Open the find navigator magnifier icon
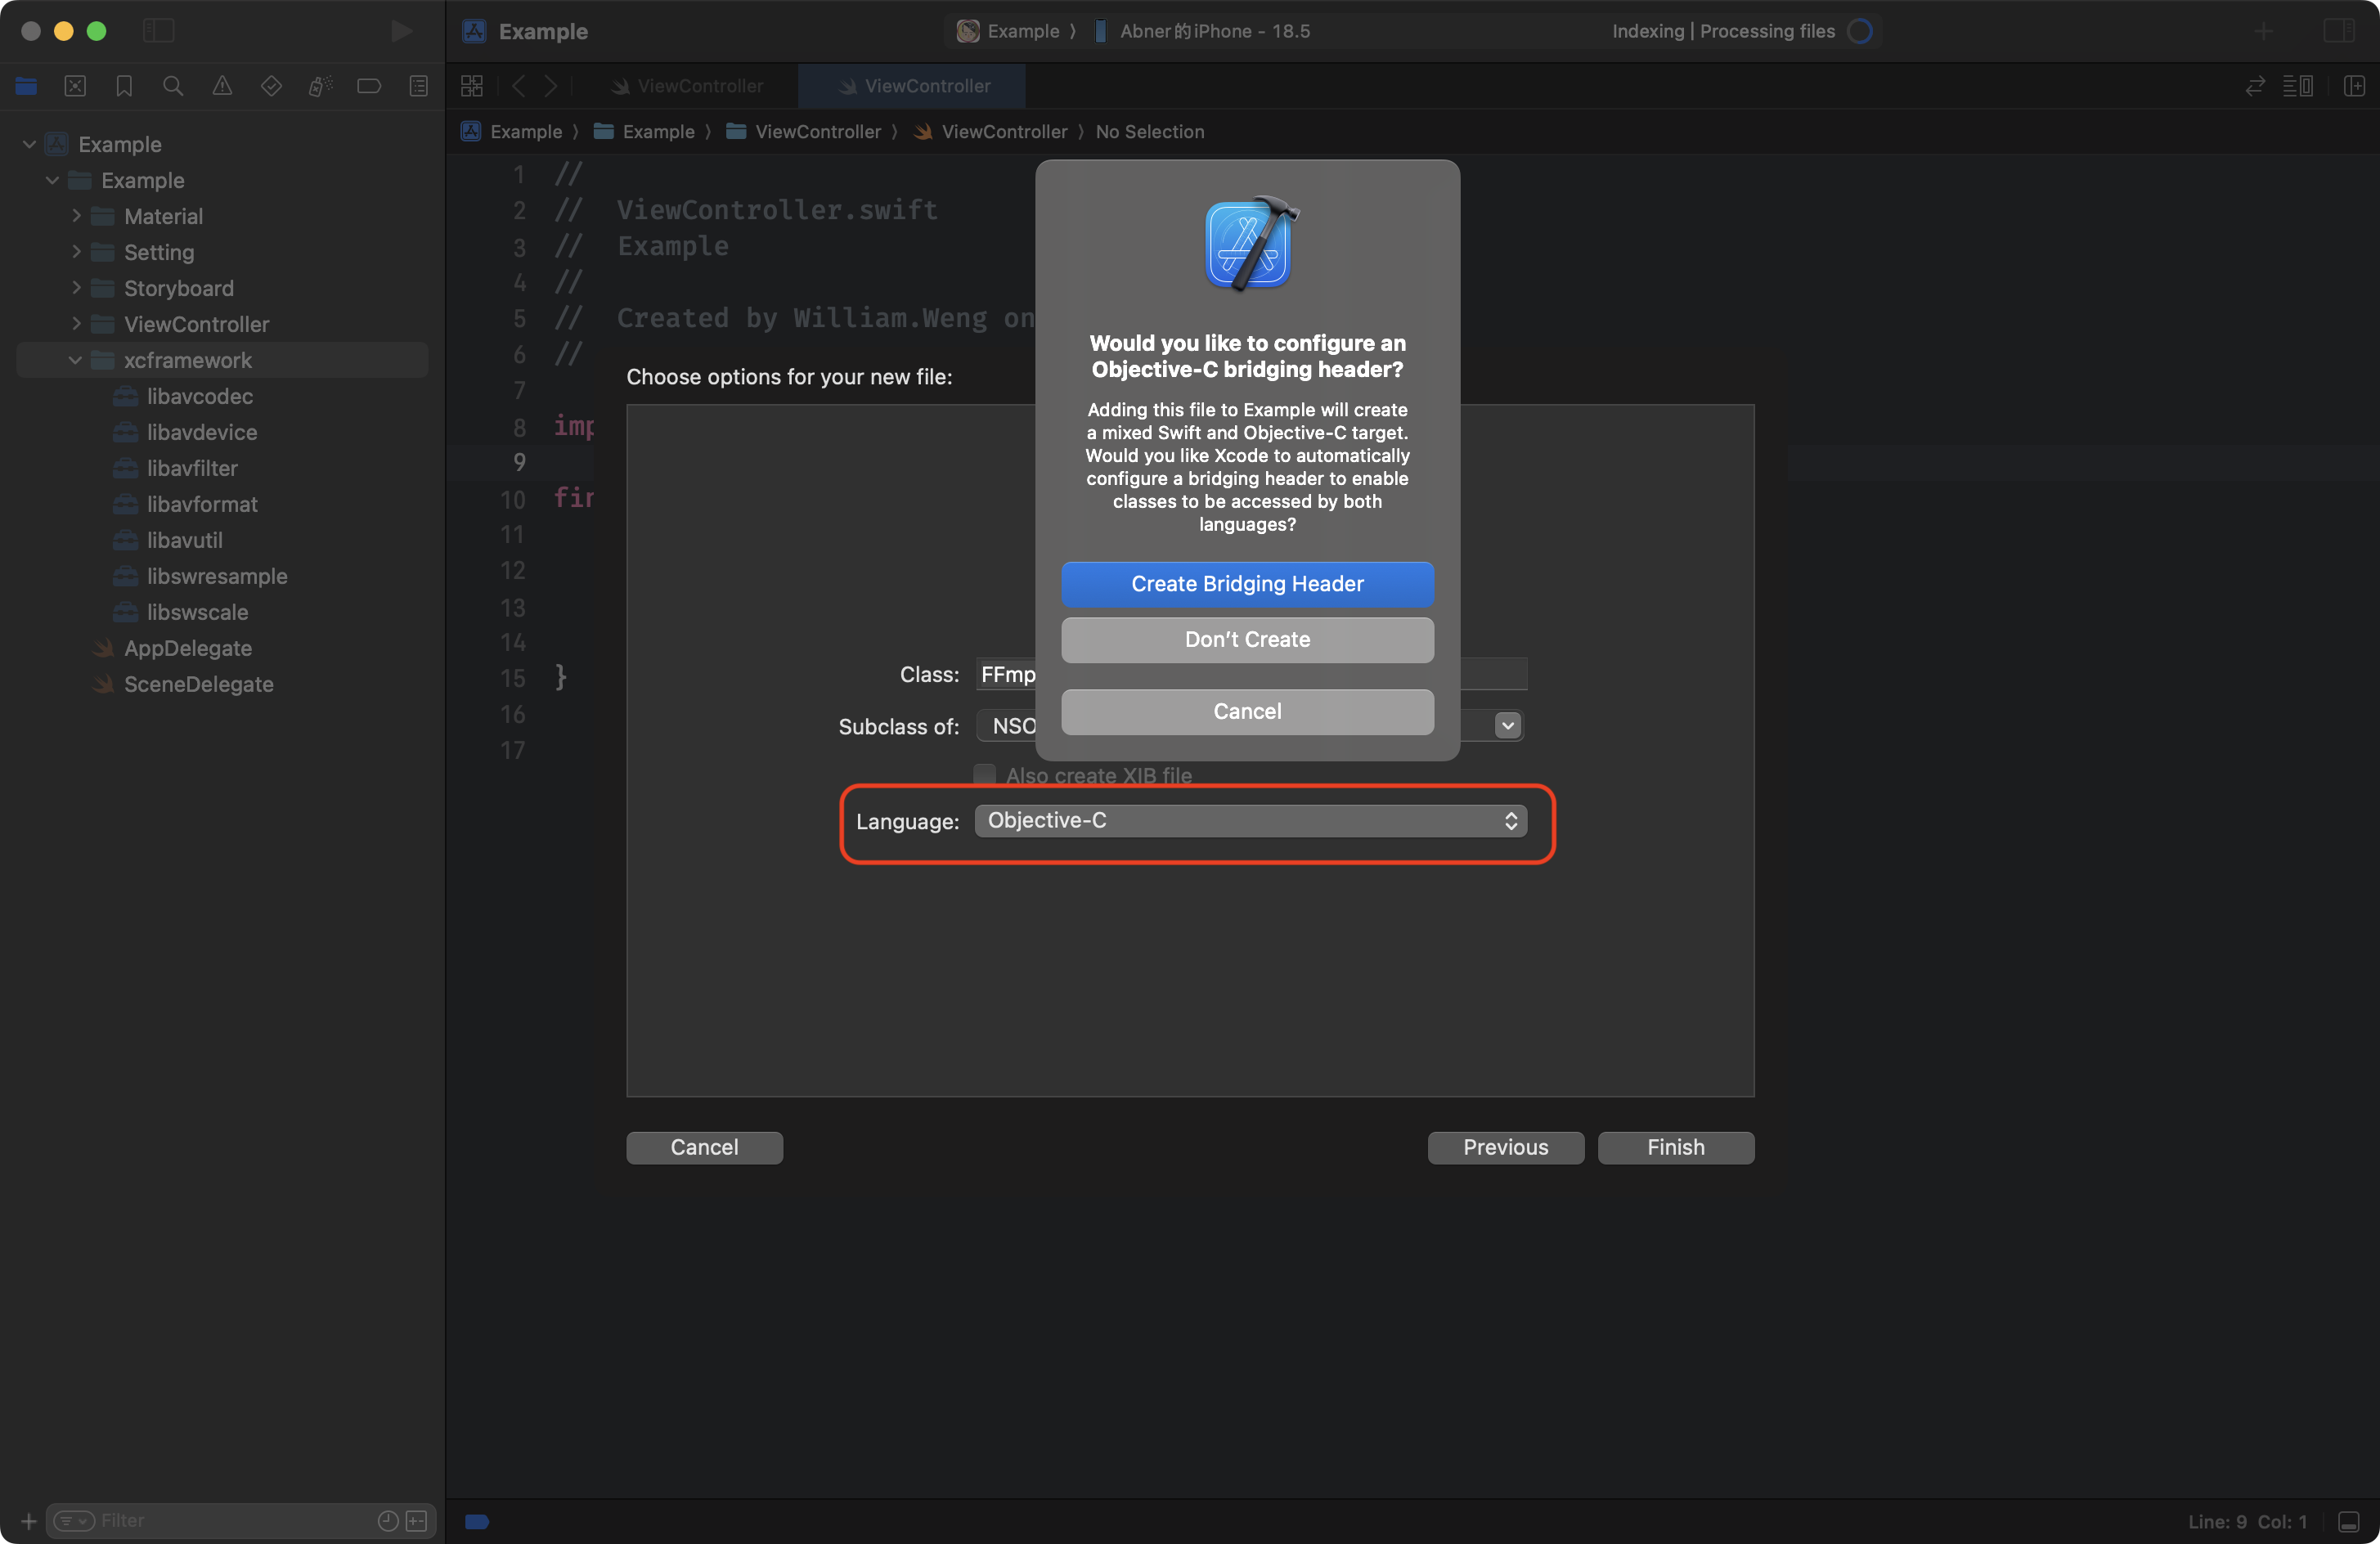Screen dimensions: 2380x1544 [173, 86]
